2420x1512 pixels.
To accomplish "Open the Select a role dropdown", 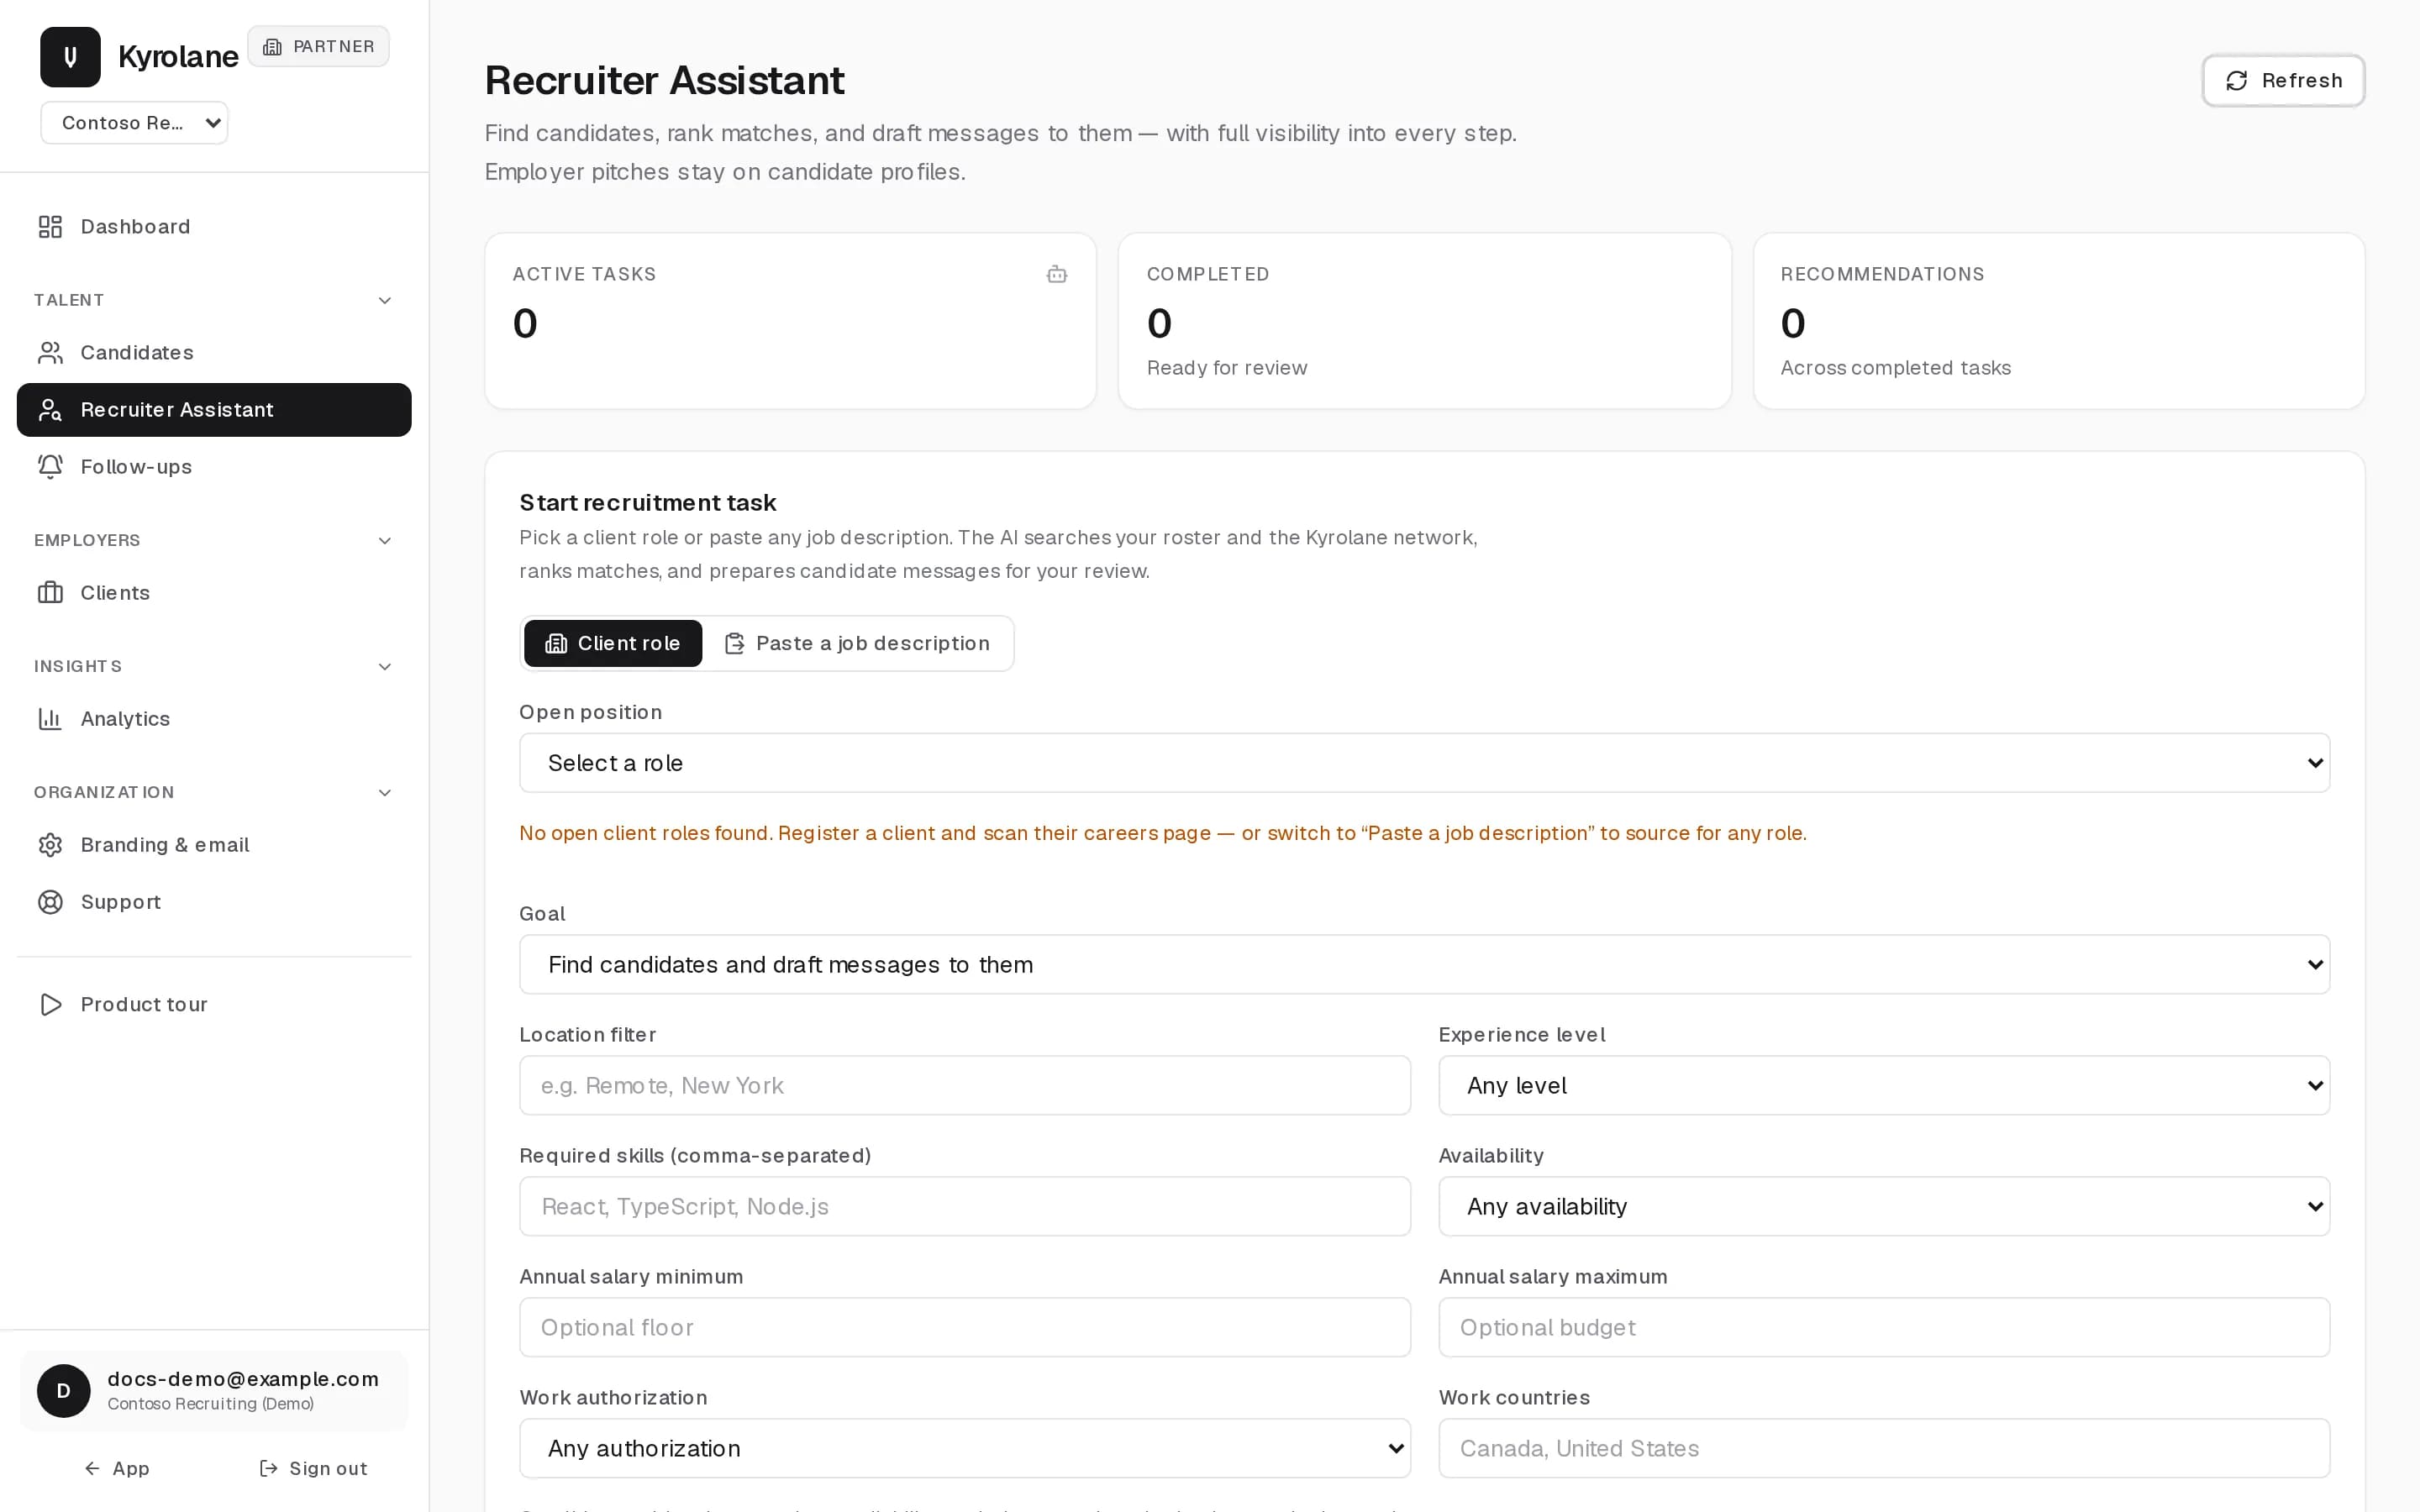I will point(1424,763).
